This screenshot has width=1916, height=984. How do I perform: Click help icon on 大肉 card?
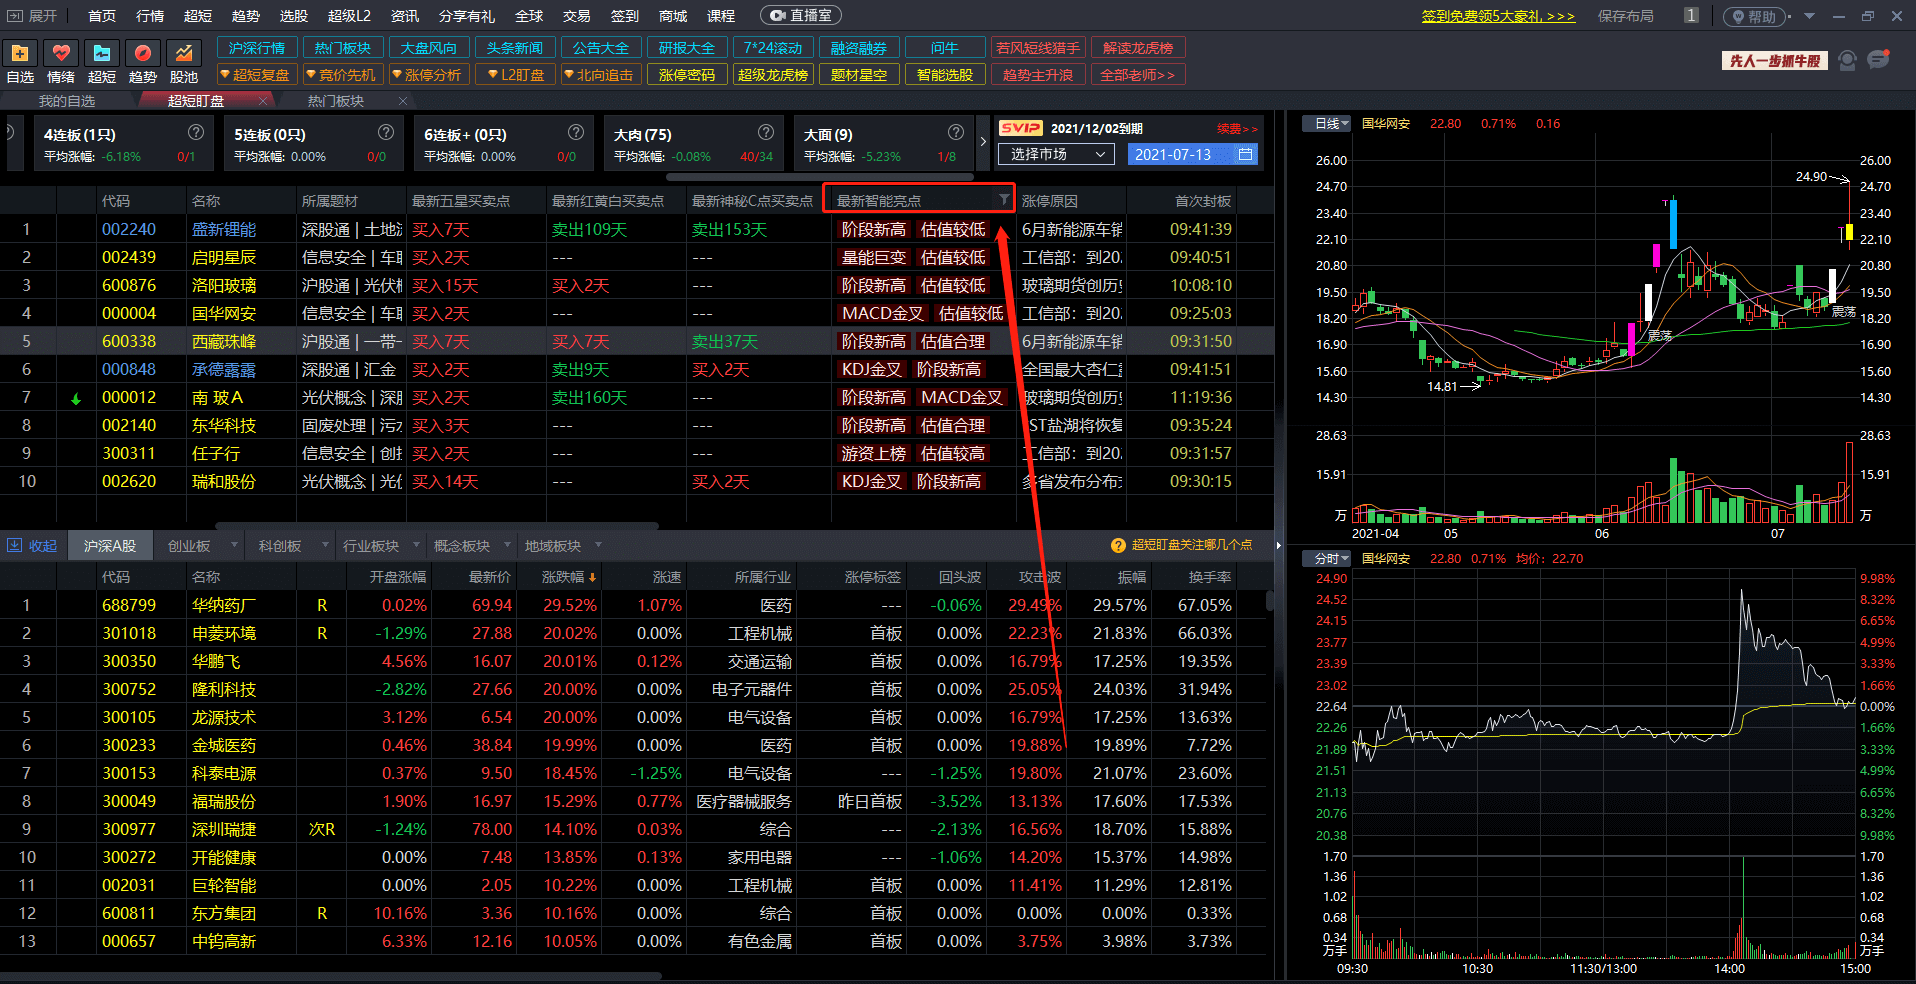(766, 132)
